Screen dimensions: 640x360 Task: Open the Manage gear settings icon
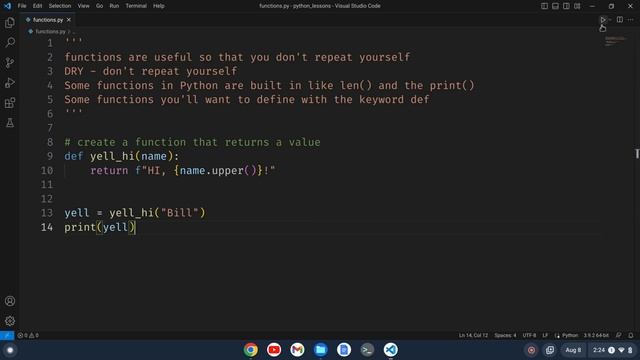[x=10, y=321]
